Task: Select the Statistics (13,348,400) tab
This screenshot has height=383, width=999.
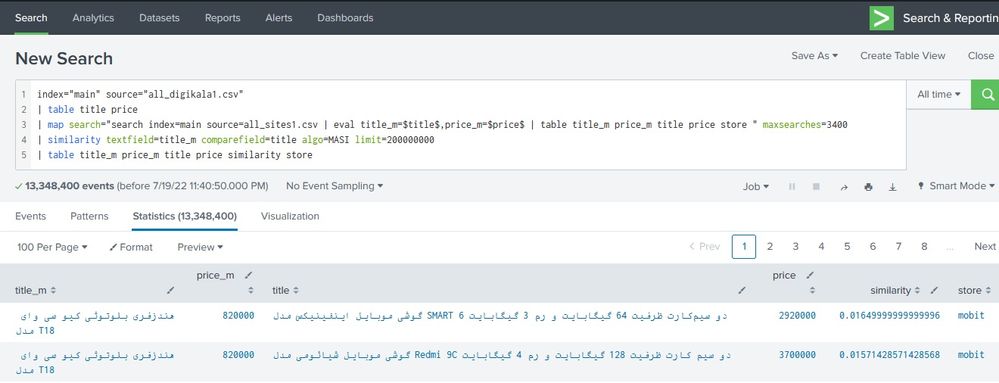Action: coord(185,217)
